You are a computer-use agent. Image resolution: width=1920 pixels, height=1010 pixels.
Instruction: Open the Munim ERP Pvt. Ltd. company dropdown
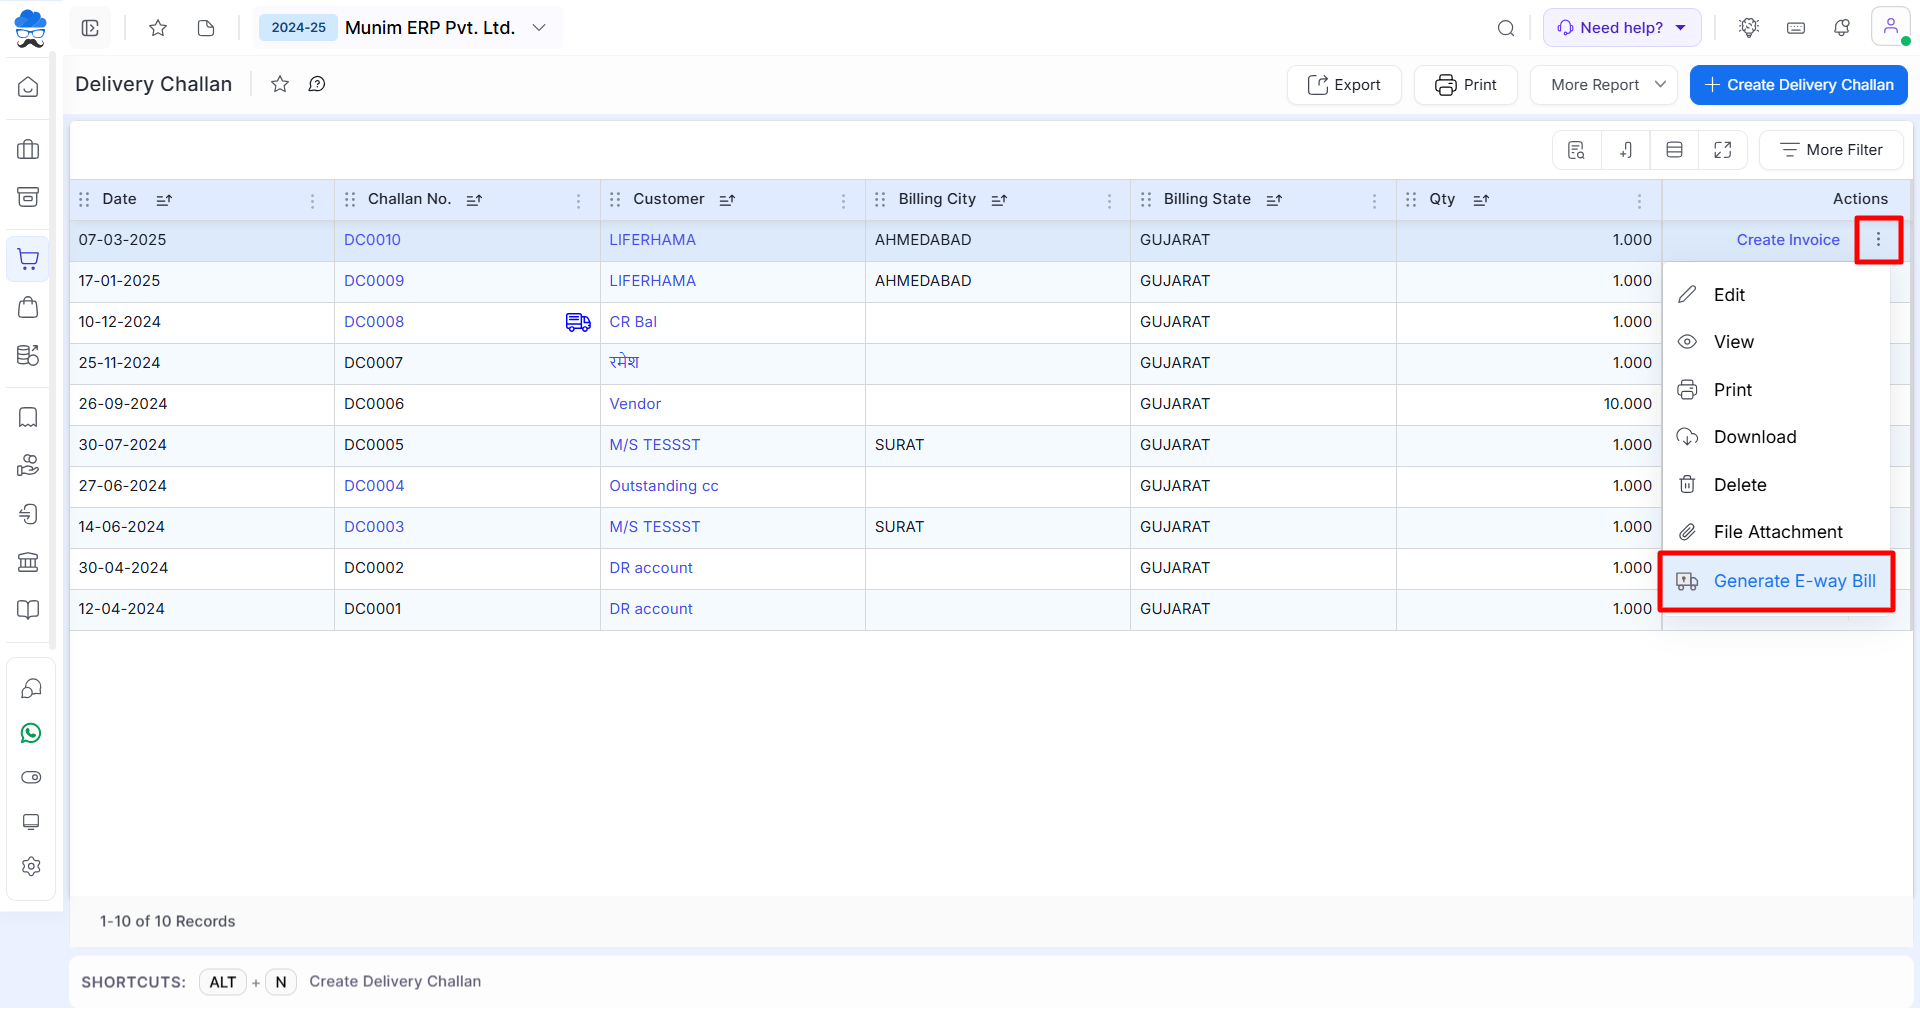(x=539, y=28)
